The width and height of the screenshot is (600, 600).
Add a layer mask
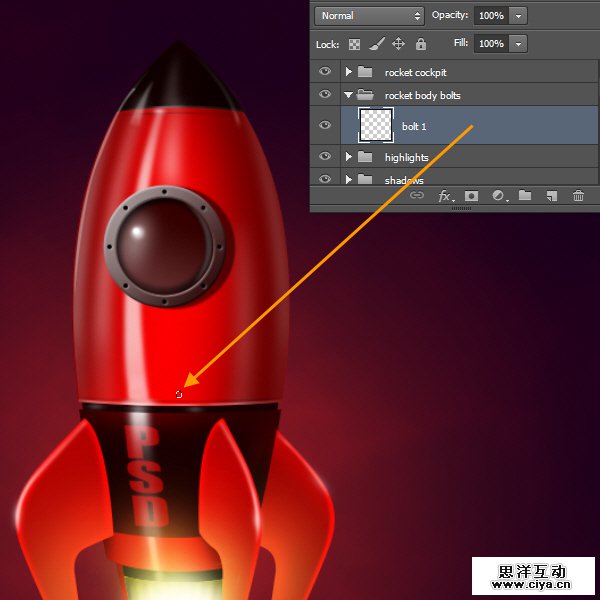click(471, 196)
